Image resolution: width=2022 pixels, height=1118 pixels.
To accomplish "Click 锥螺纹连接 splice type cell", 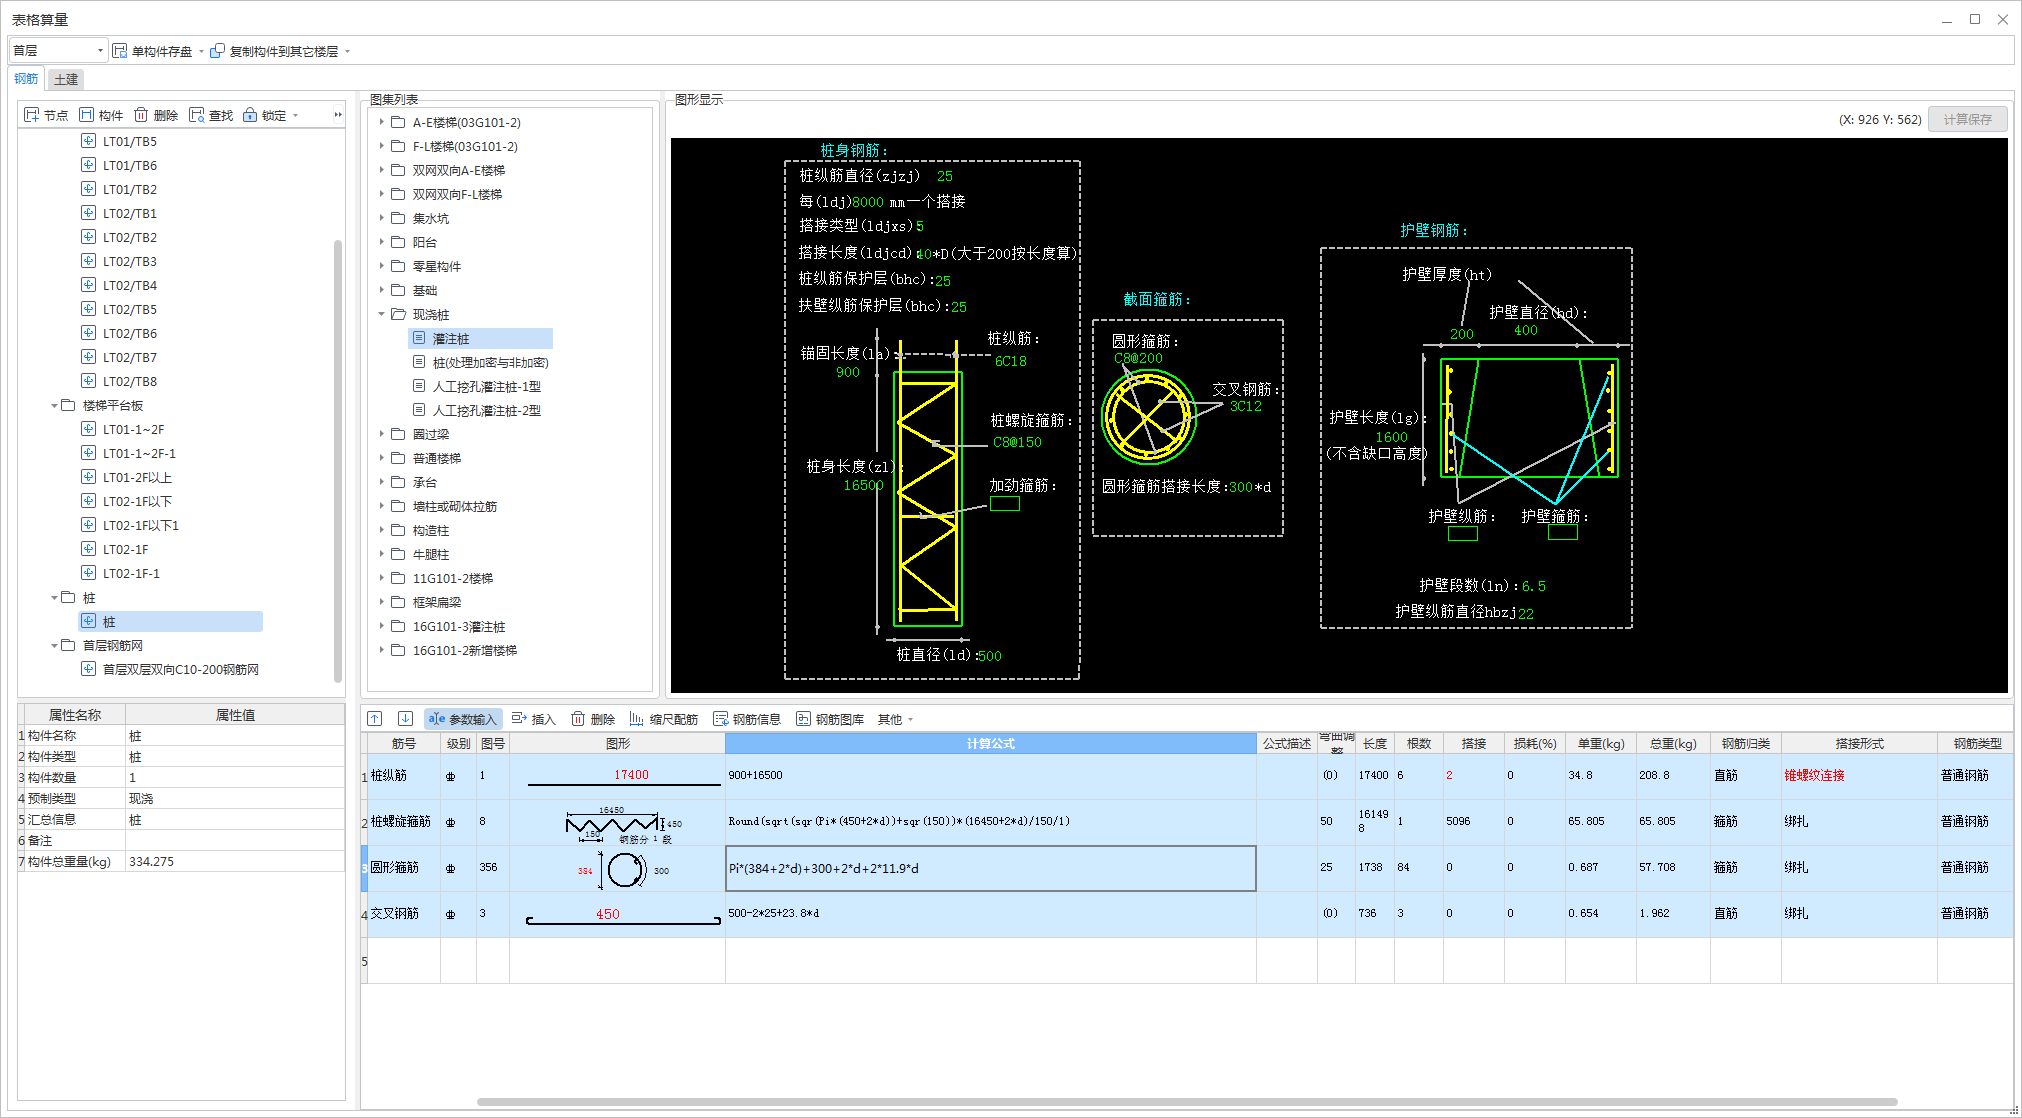I will coord(1859,775).
